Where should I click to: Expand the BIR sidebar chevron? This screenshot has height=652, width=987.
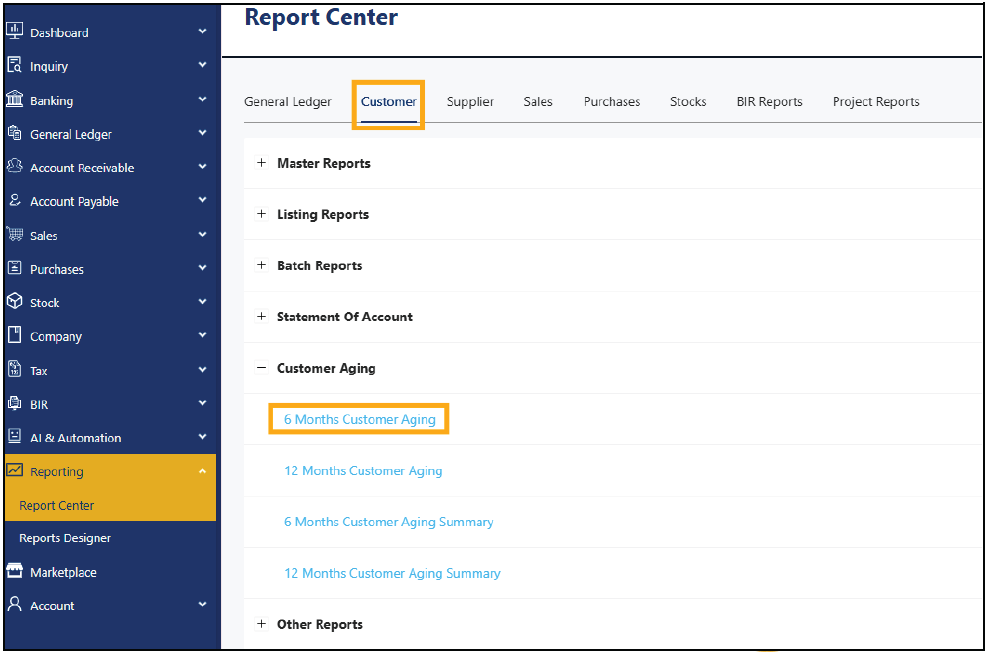(202, 403)
